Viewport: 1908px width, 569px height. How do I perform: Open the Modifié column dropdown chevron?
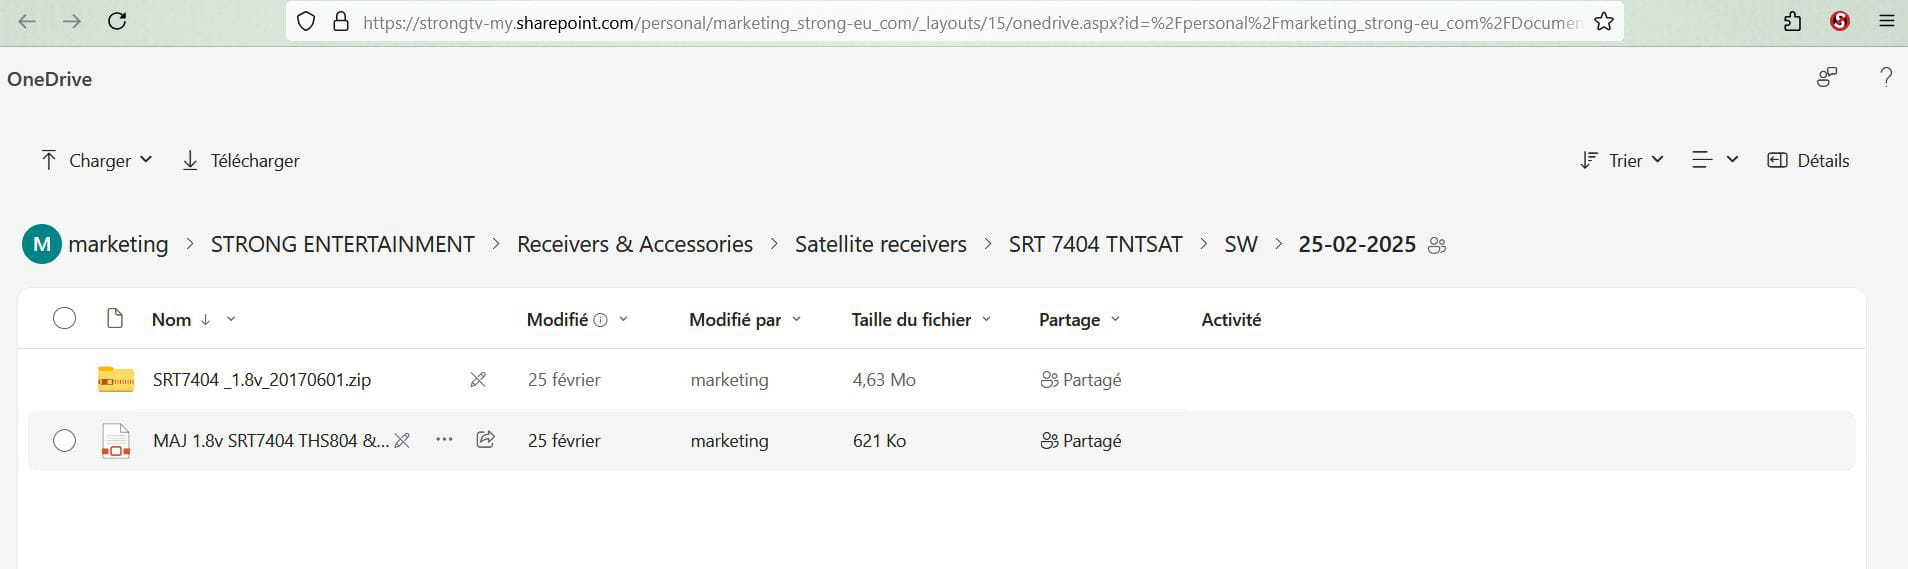tap(623, 319)
